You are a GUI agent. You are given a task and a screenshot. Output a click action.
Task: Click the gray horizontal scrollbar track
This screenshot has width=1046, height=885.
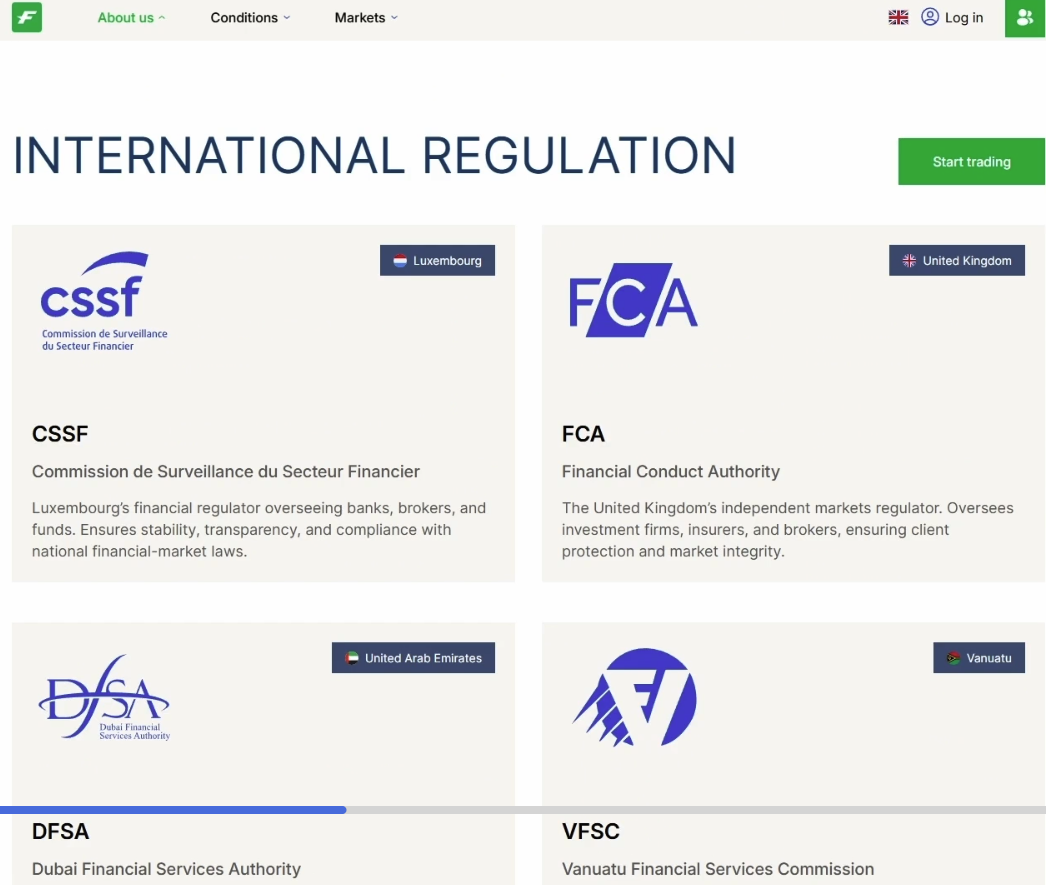pos(700,808)
